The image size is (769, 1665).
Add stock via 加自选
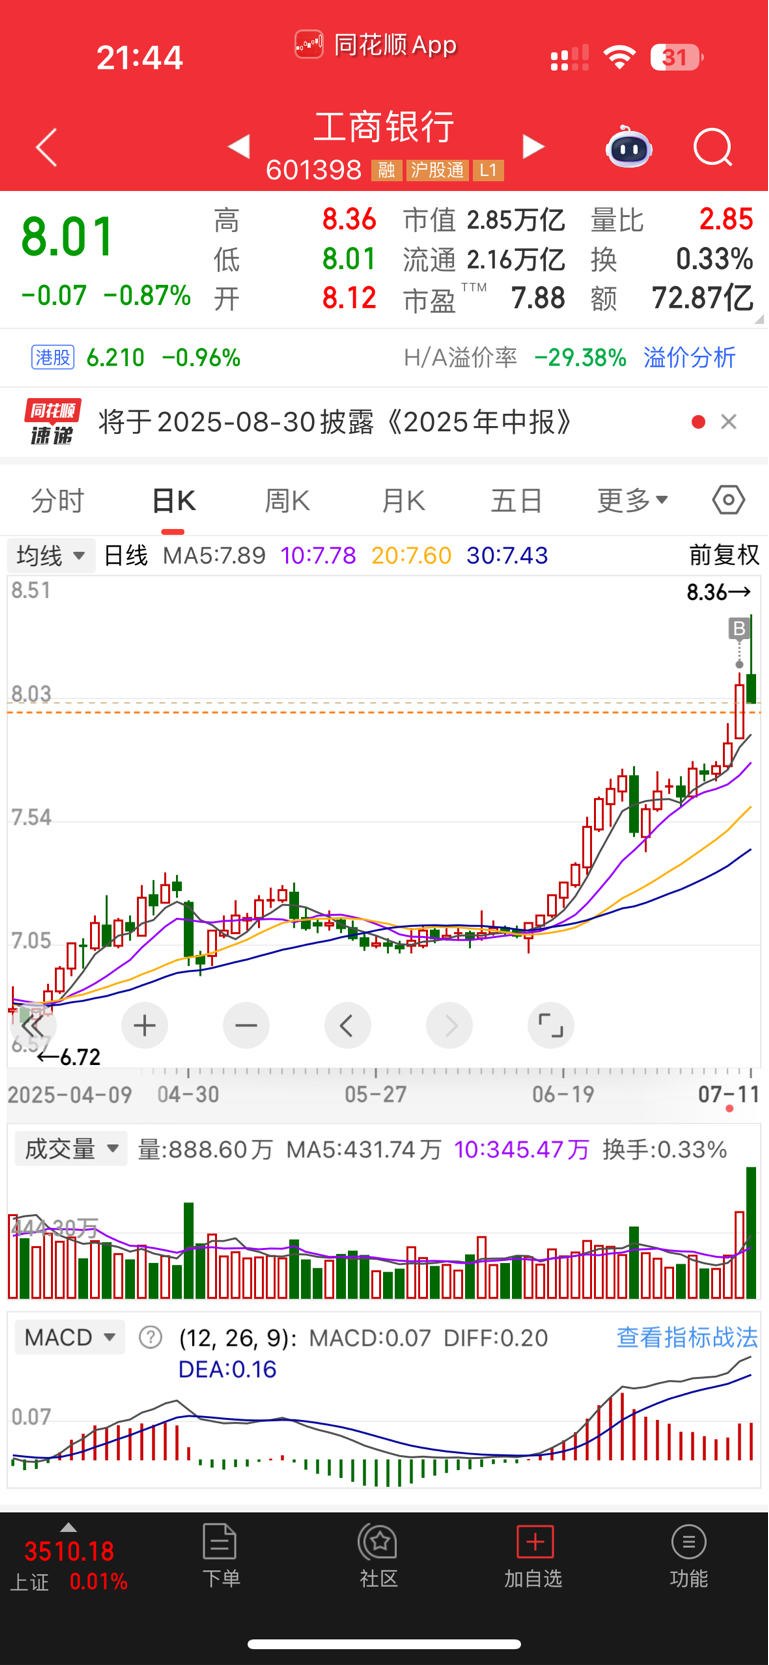point(534,1555)
